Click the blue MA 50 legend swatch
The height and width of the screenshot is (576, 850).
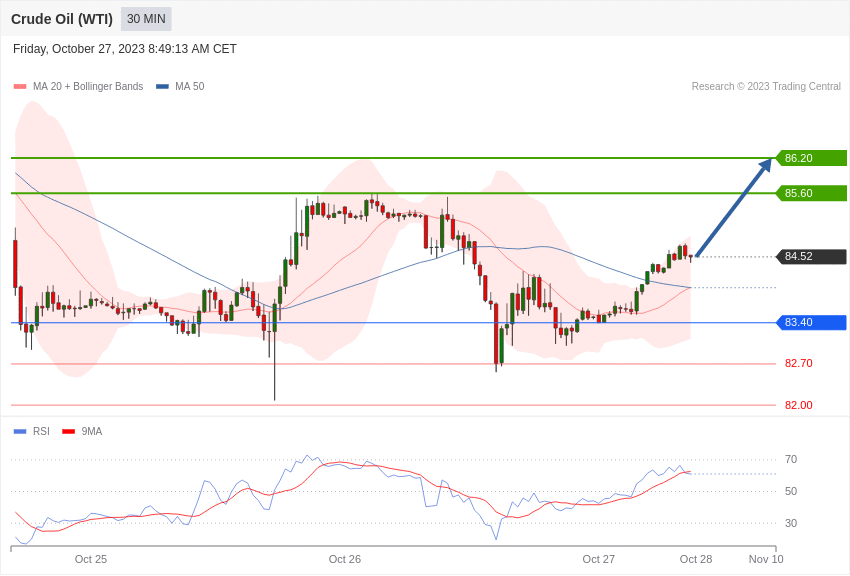point(162,87)
